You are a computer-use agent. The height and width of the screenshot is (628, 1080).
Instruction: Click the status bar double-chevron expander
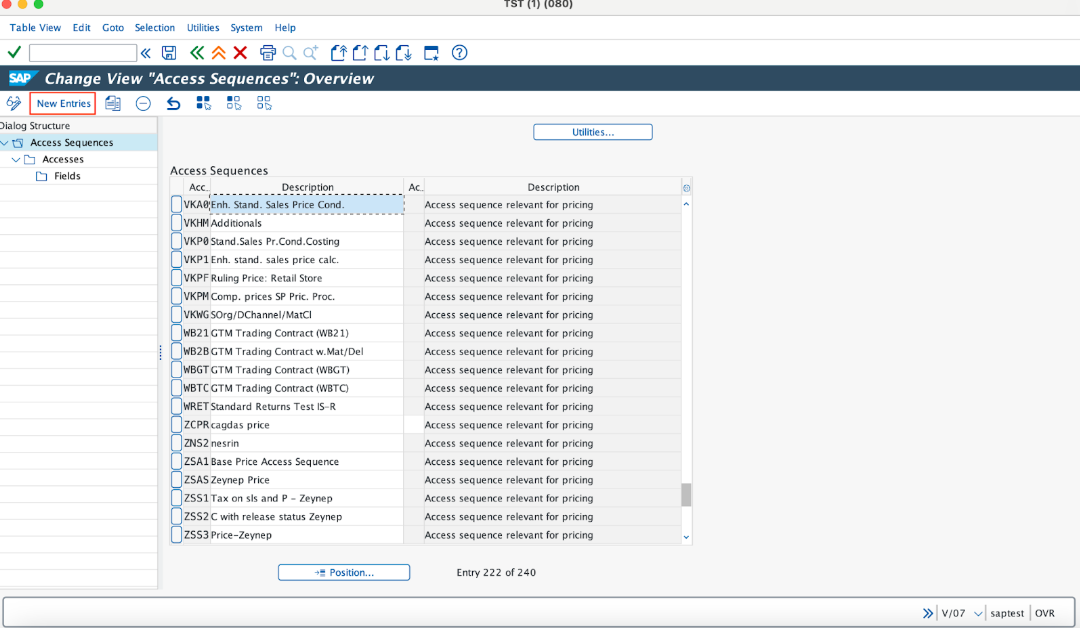[x=928, y=613]
